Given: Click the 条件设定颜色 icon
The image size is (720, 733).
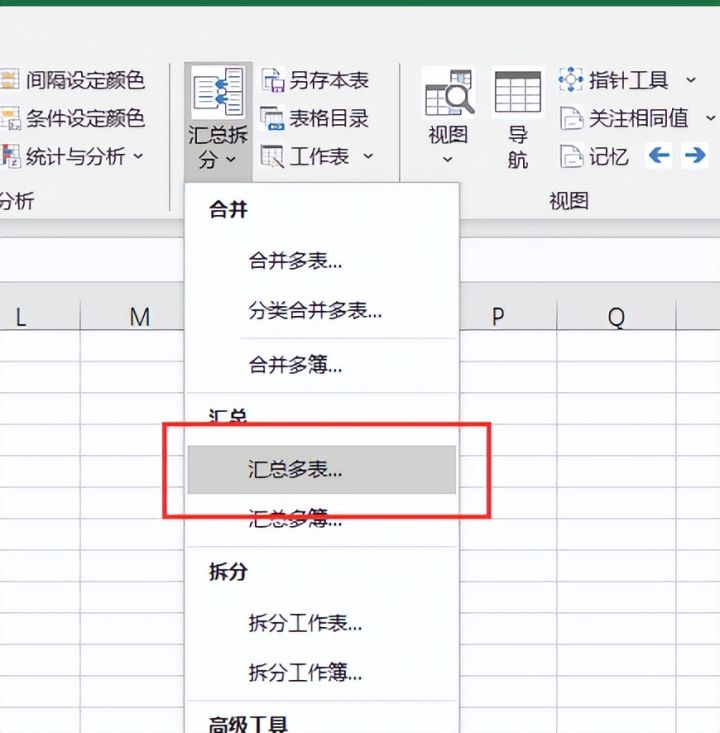Looking at the screenshot, I should 9,118.
